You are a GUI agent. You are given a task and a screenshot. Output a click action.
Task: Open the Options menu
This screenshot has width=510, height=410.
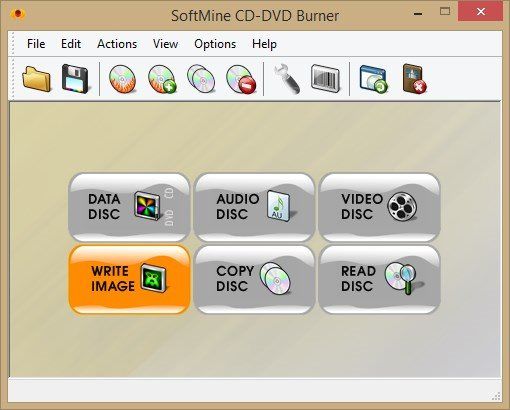[x=215, y=44]
